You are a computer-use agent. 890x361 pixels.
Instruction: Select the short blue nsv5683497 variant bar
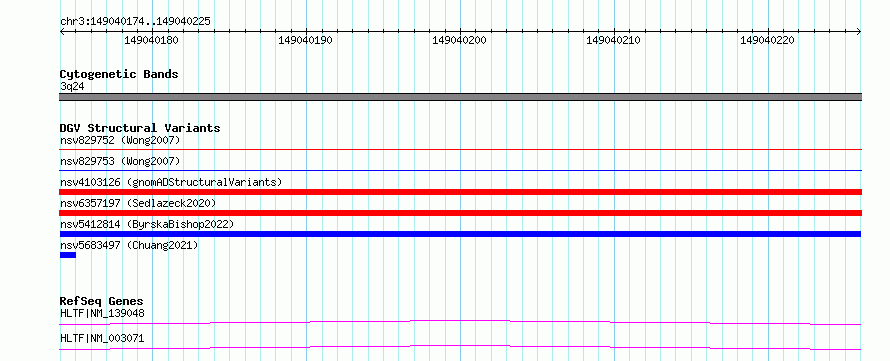tap(68, 255)
